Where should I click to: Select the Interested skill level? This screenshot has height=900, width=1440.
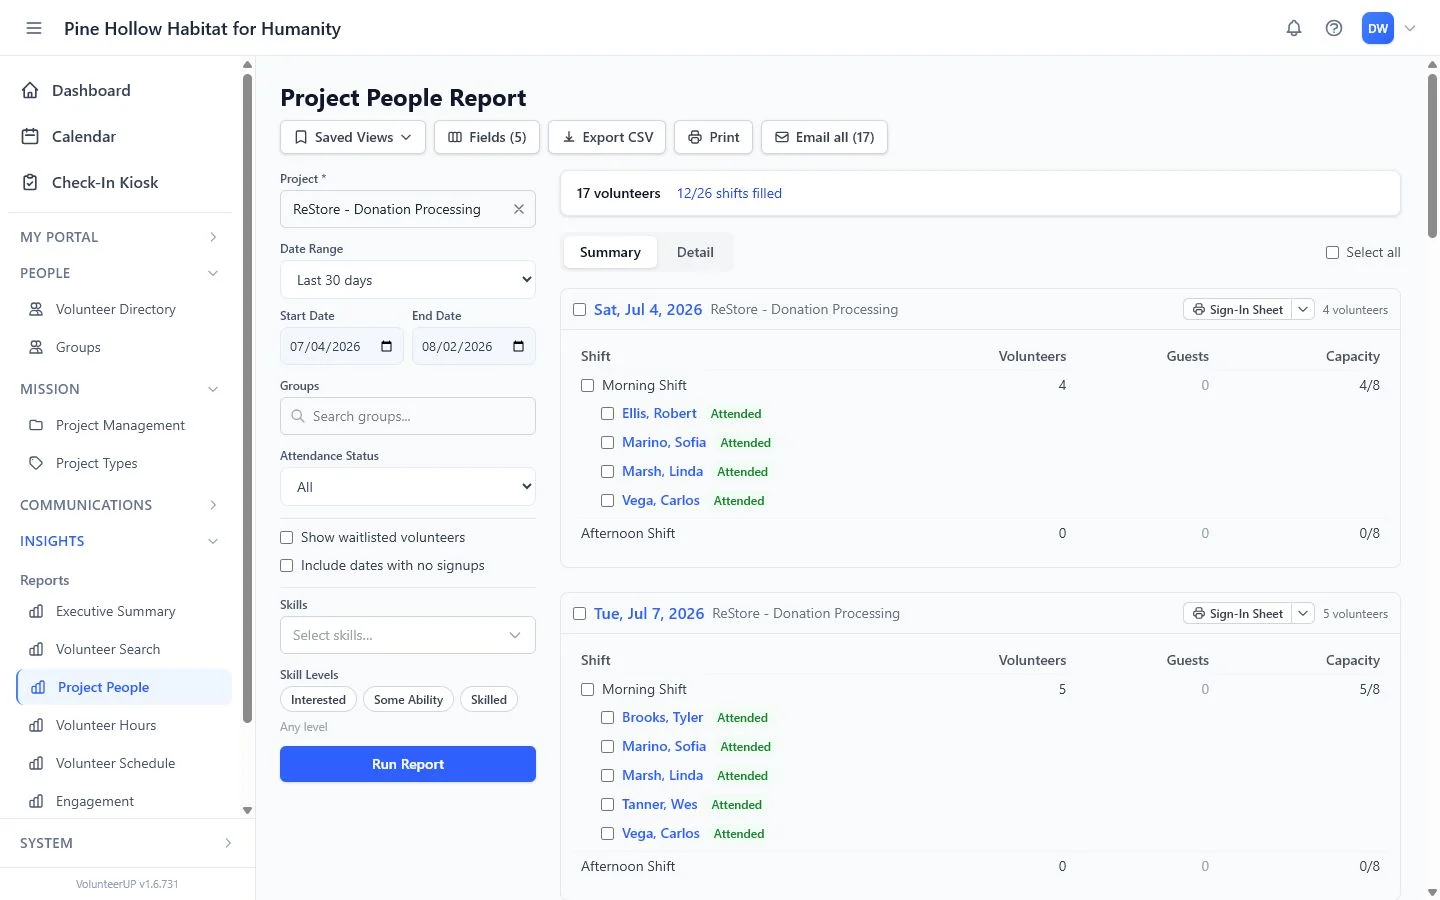318,700
